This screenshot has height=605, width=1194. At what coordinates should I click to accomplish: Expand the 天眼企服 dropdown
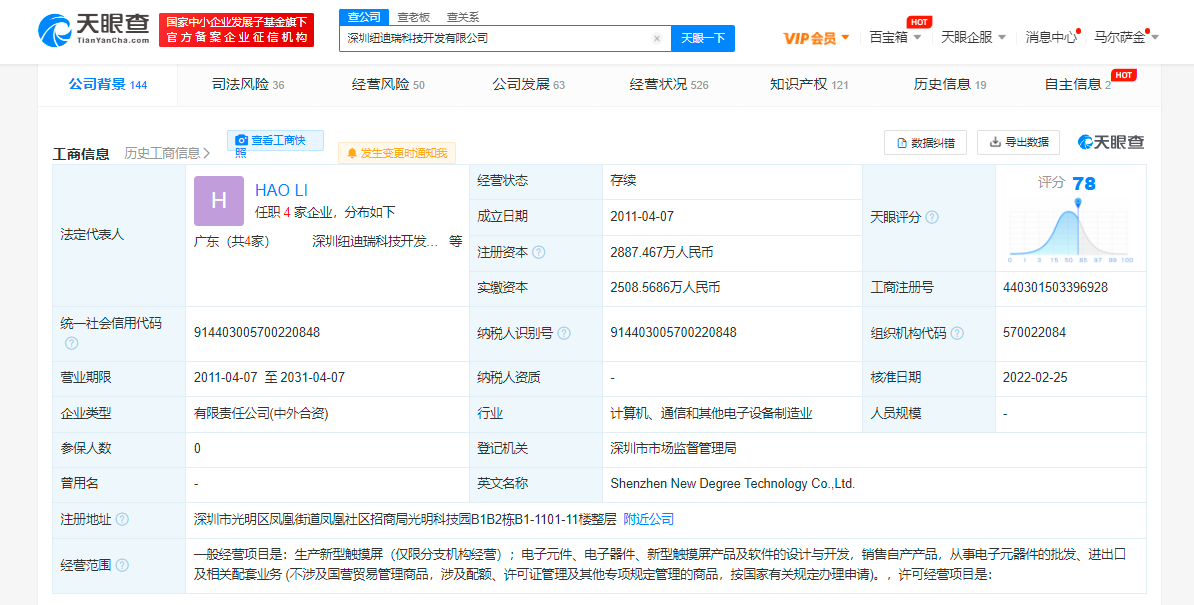973,37
